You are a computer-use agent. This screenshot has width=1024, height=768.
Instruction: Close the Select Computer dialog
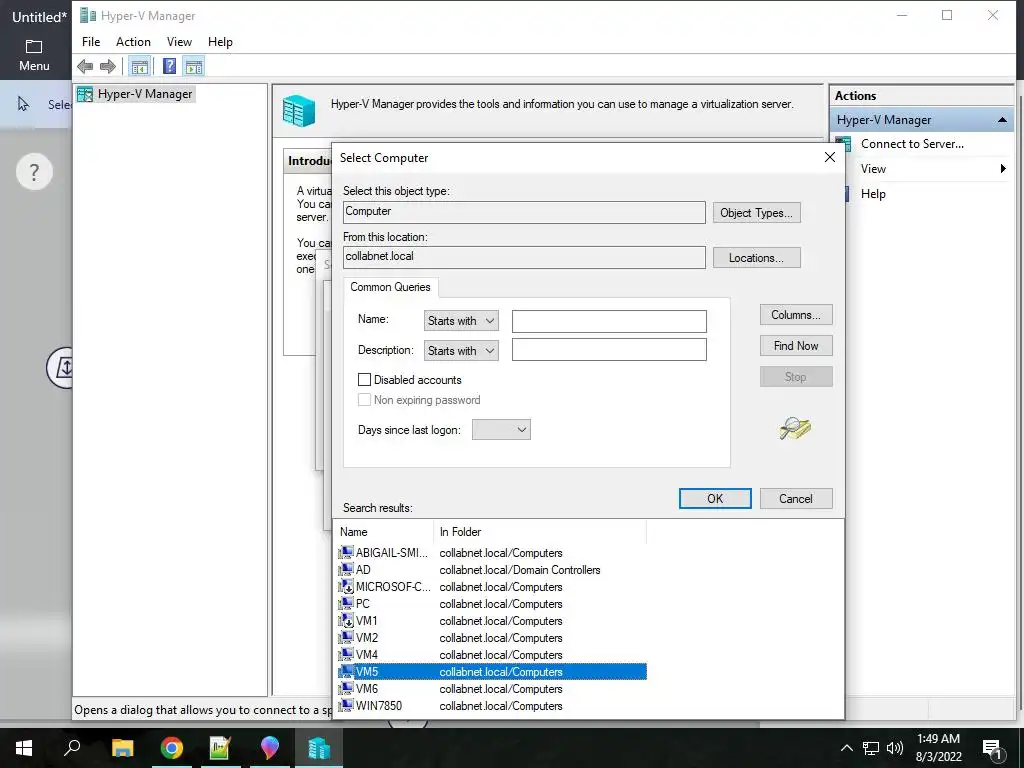[829, 157]
